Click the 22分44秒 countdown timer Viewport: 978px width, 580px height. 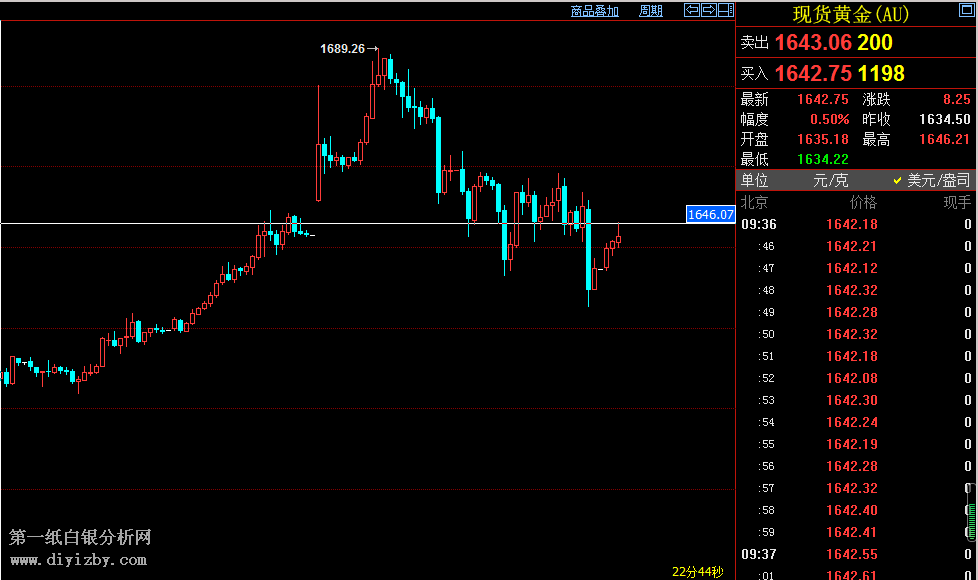click(697, 572)
